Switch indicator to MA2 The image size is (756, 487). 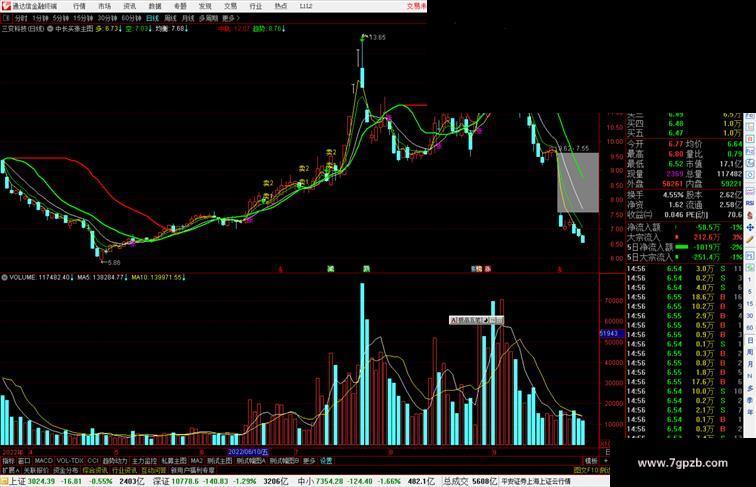point(196,461)
